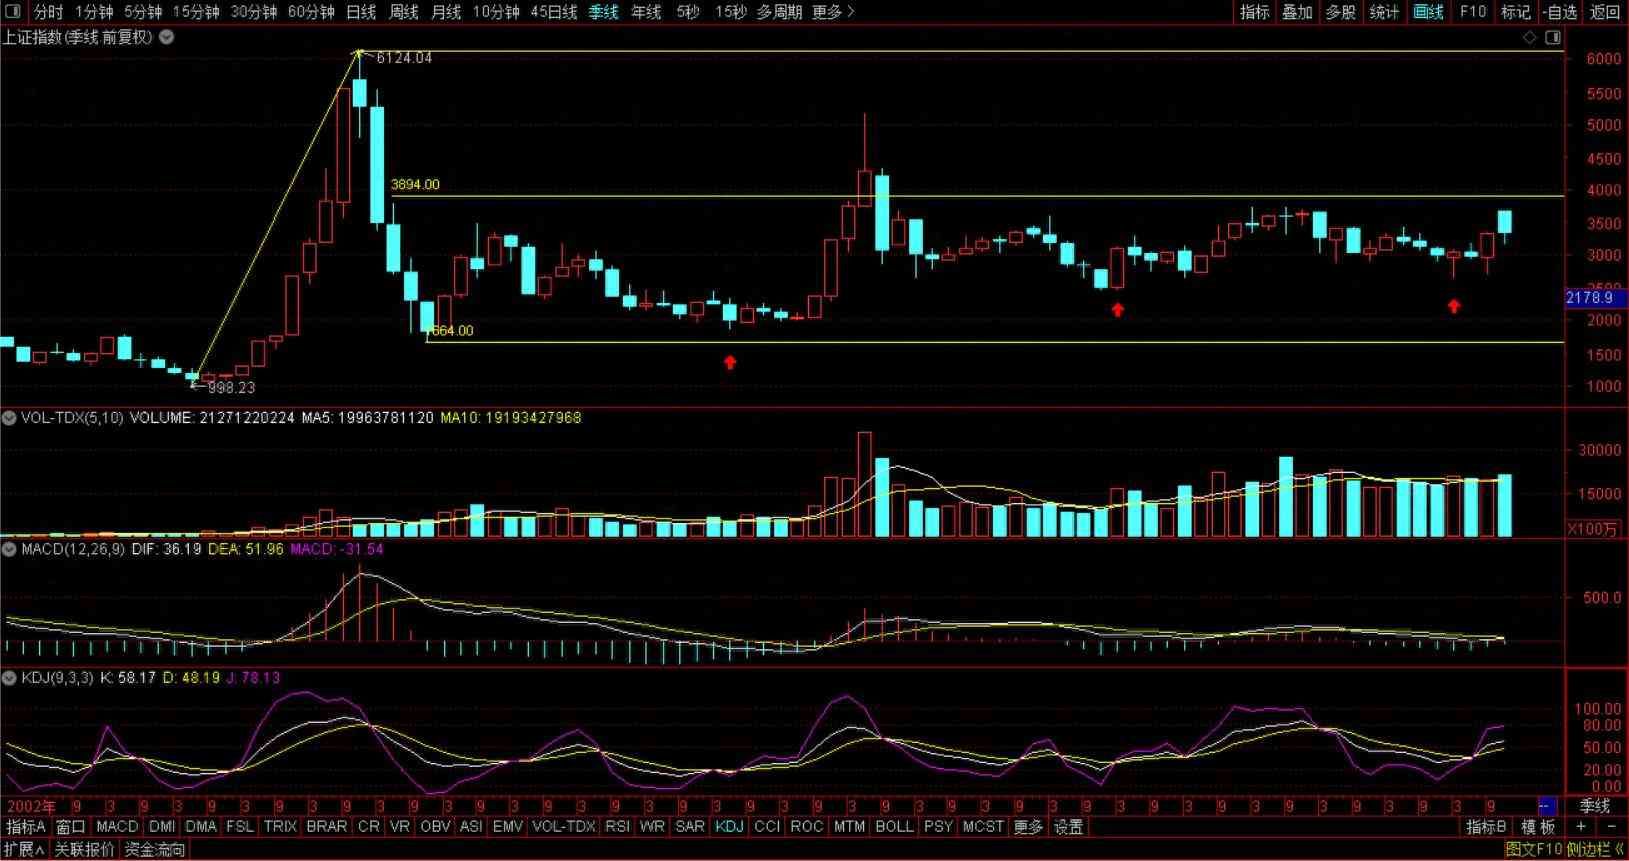This screenshot has width=1629, height=861.
Task: Open the VOL-TDX indicator dropdown arrow
Action: (10, 418)
